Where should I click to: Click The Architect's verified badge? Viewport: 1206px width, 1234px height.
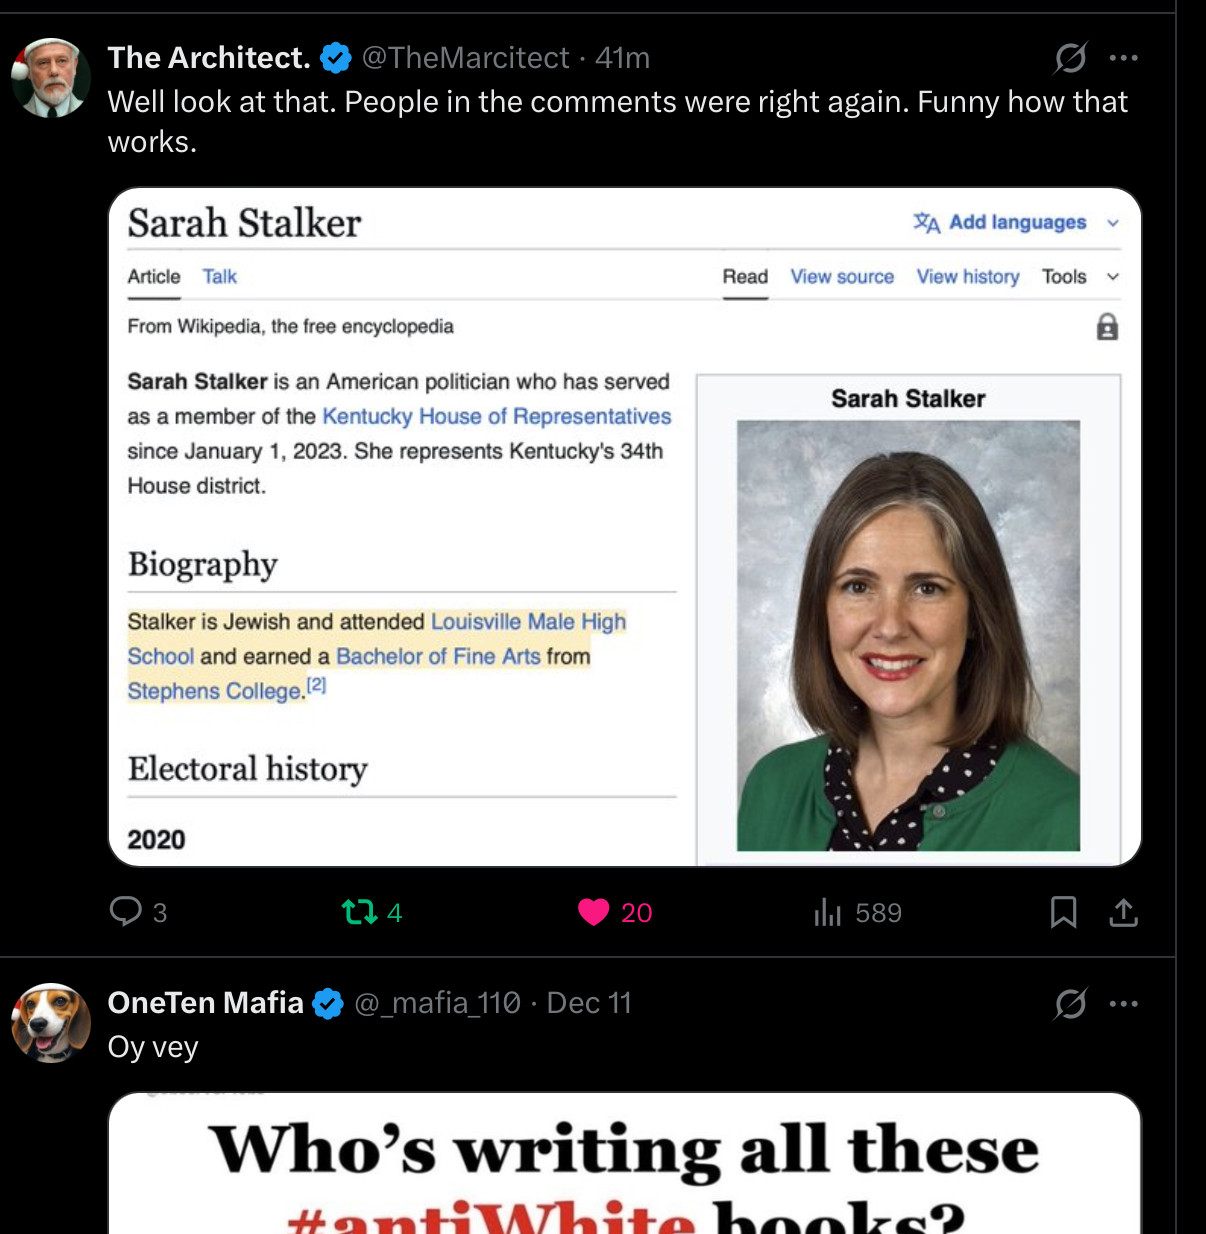[x=336, y=58]
